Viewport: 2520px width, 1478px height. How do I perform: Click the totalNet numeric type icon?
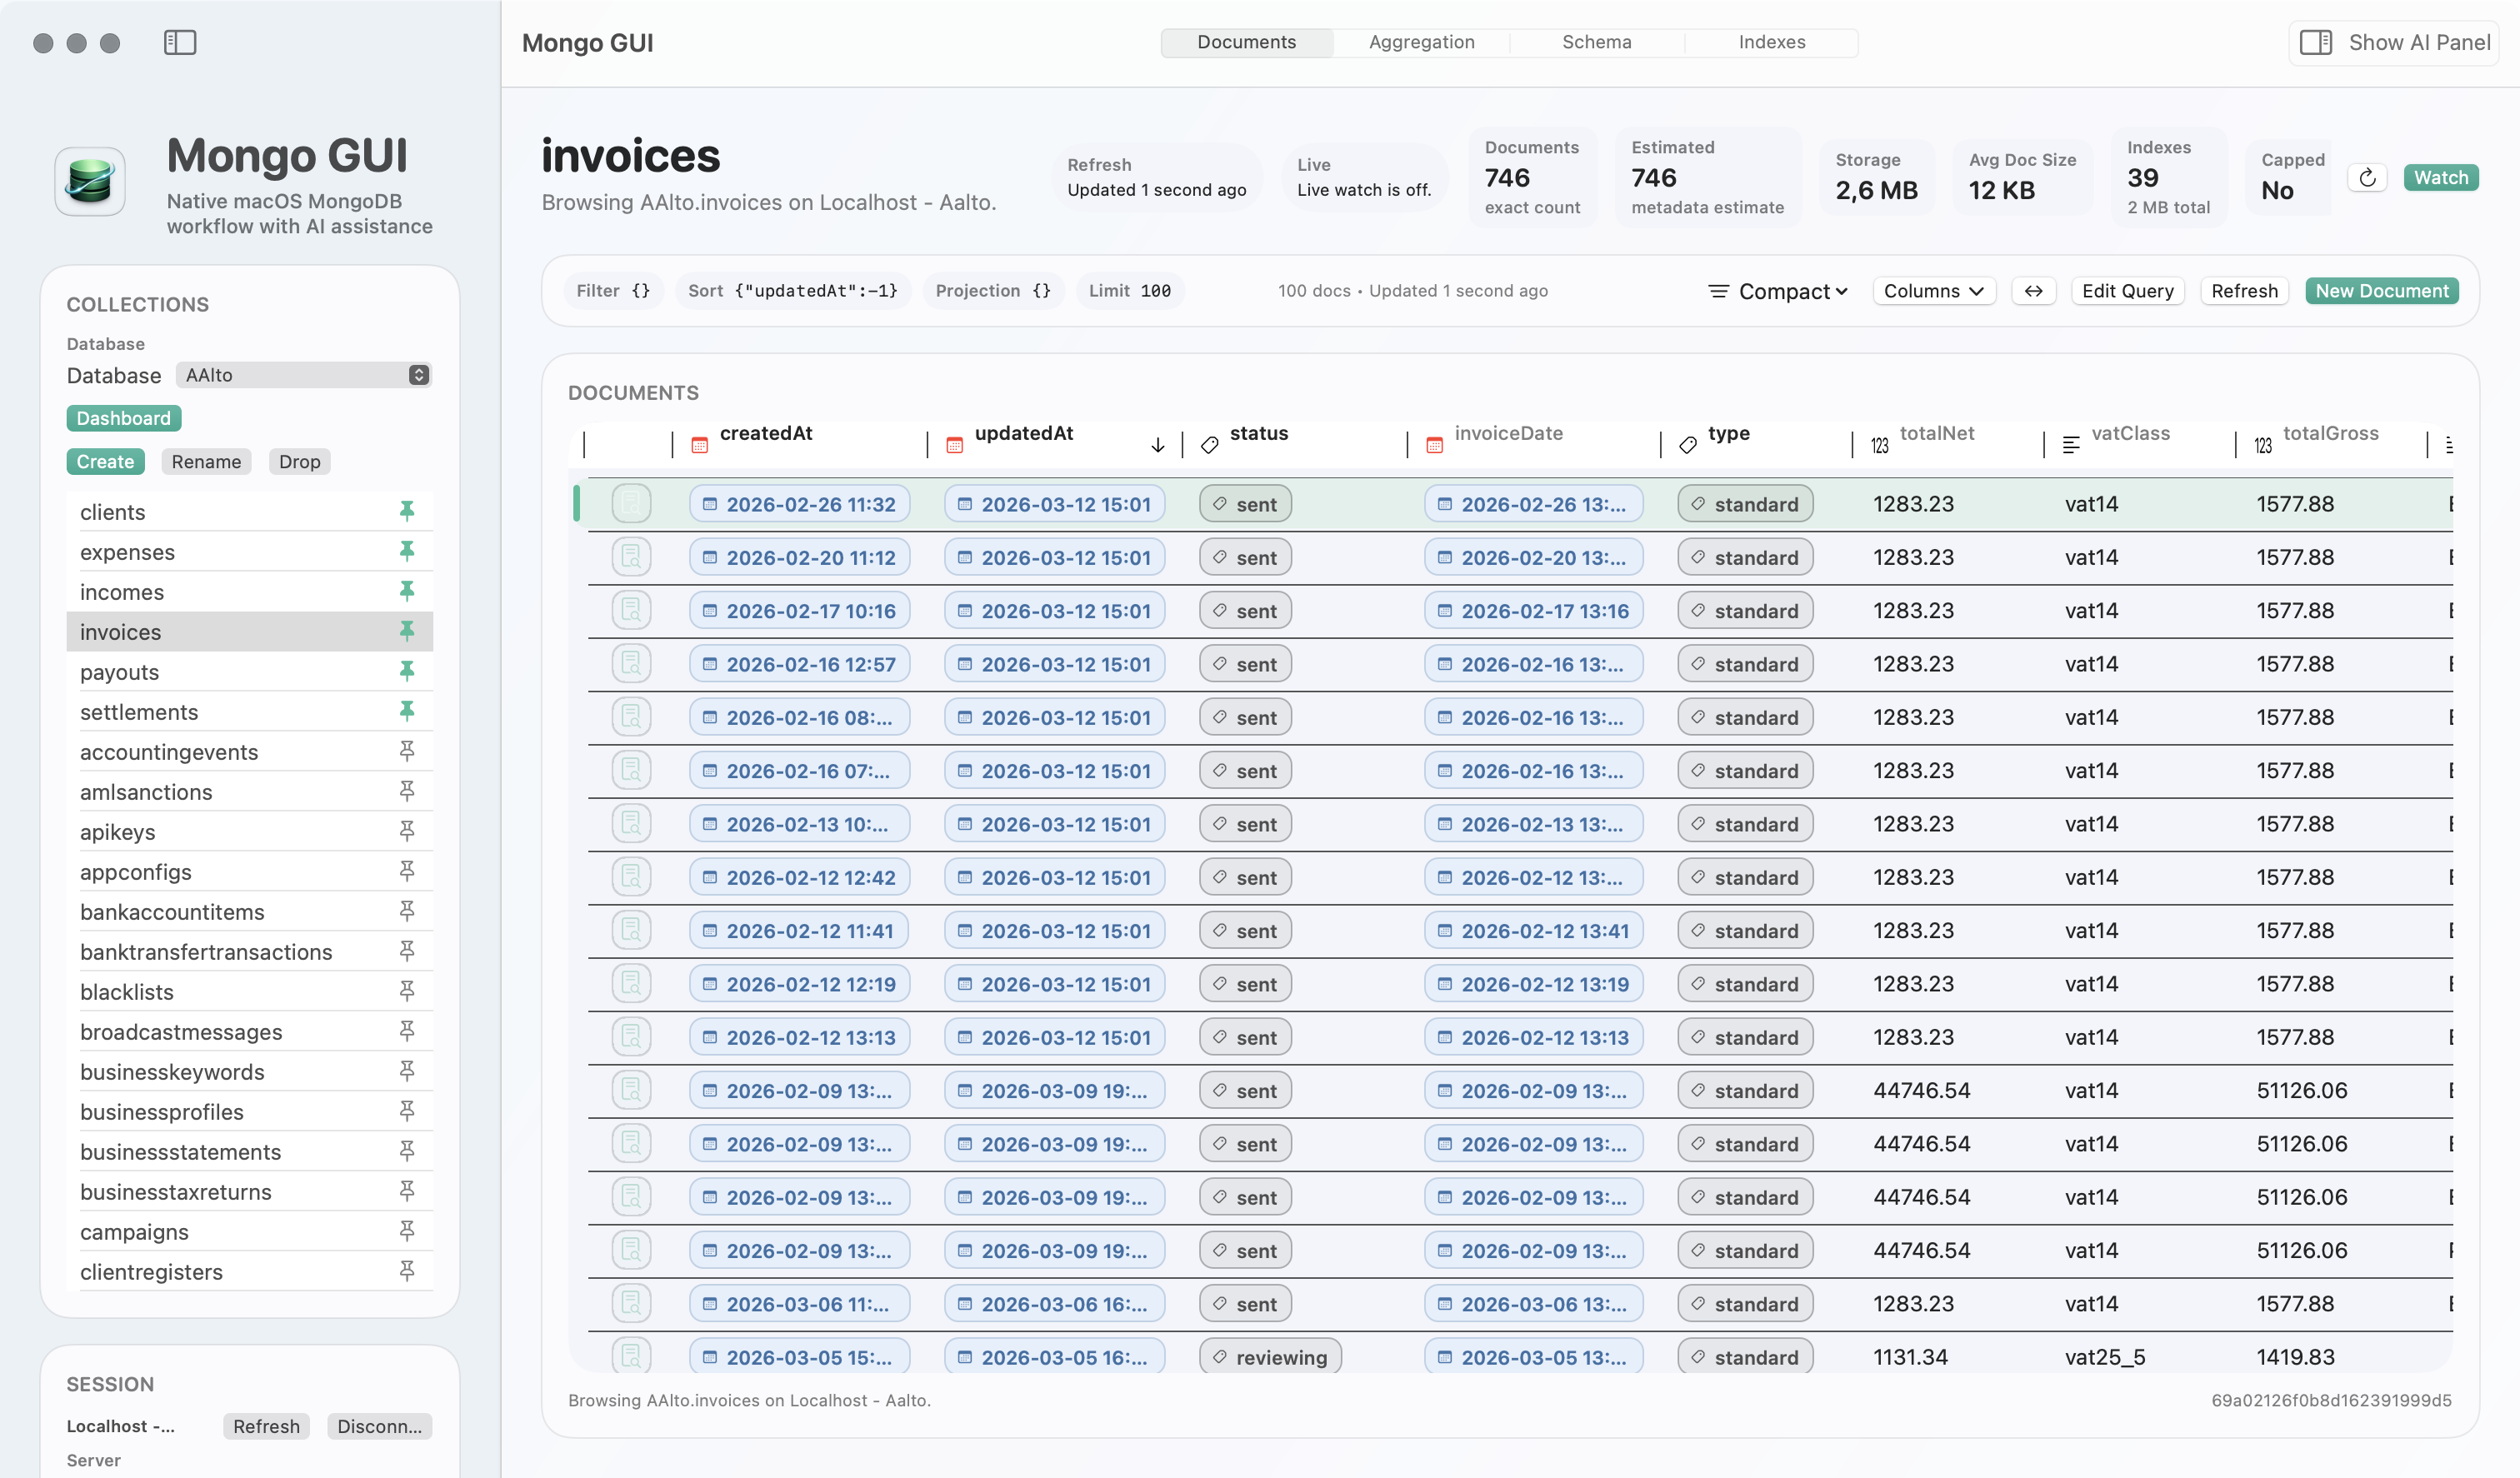1880,445
